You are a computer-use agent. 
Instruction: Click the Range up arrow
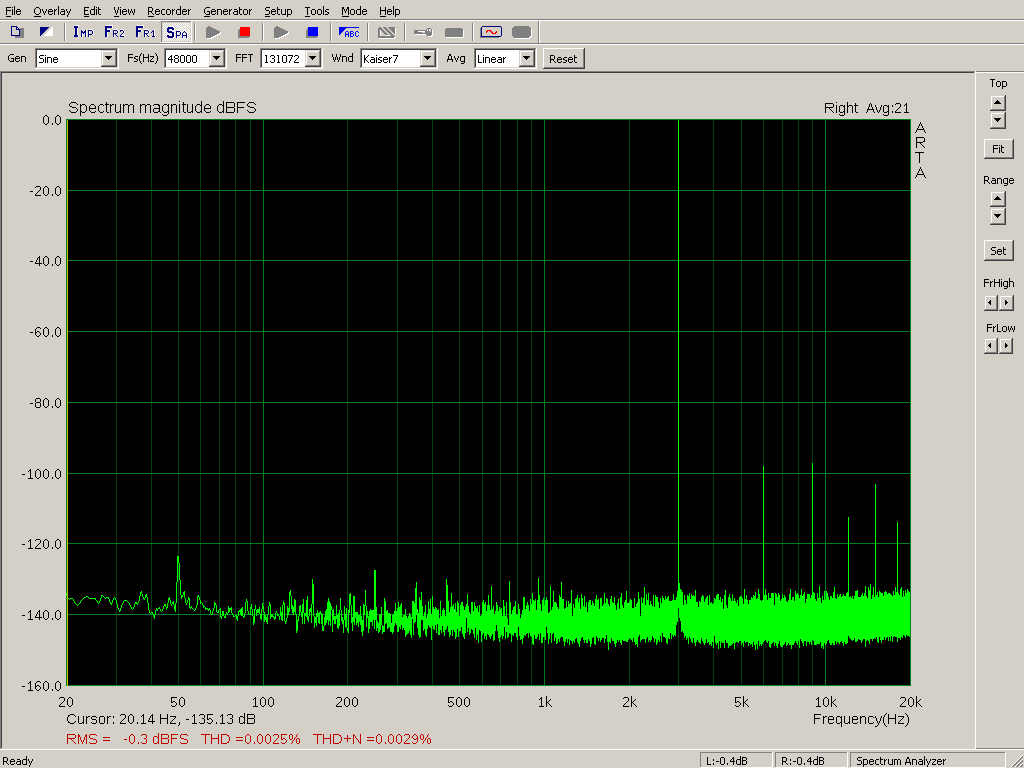pos(997,199)
